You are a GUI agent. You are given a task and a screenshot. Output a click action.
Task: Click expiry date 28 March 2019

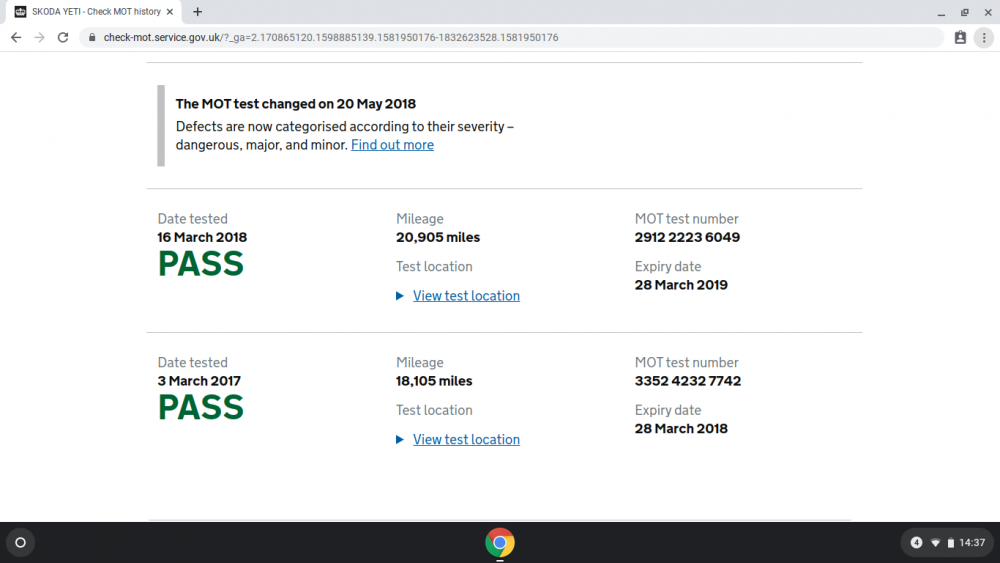681,285
